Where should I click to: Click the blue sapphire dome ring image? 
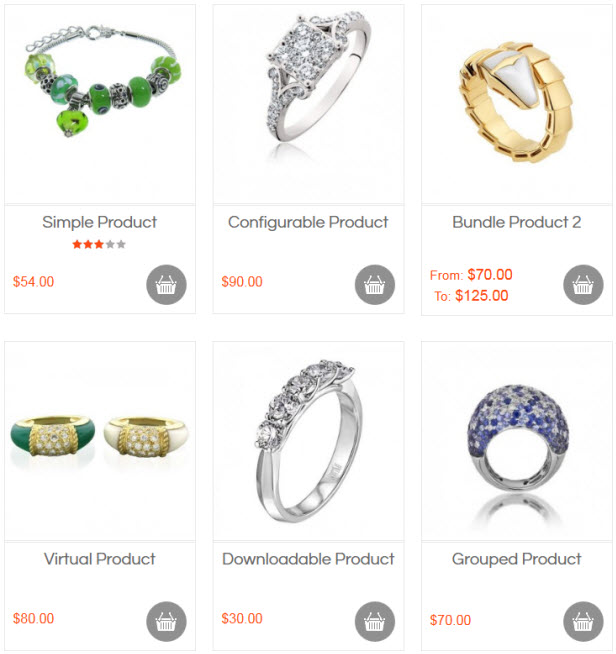(x=517, y=441)
